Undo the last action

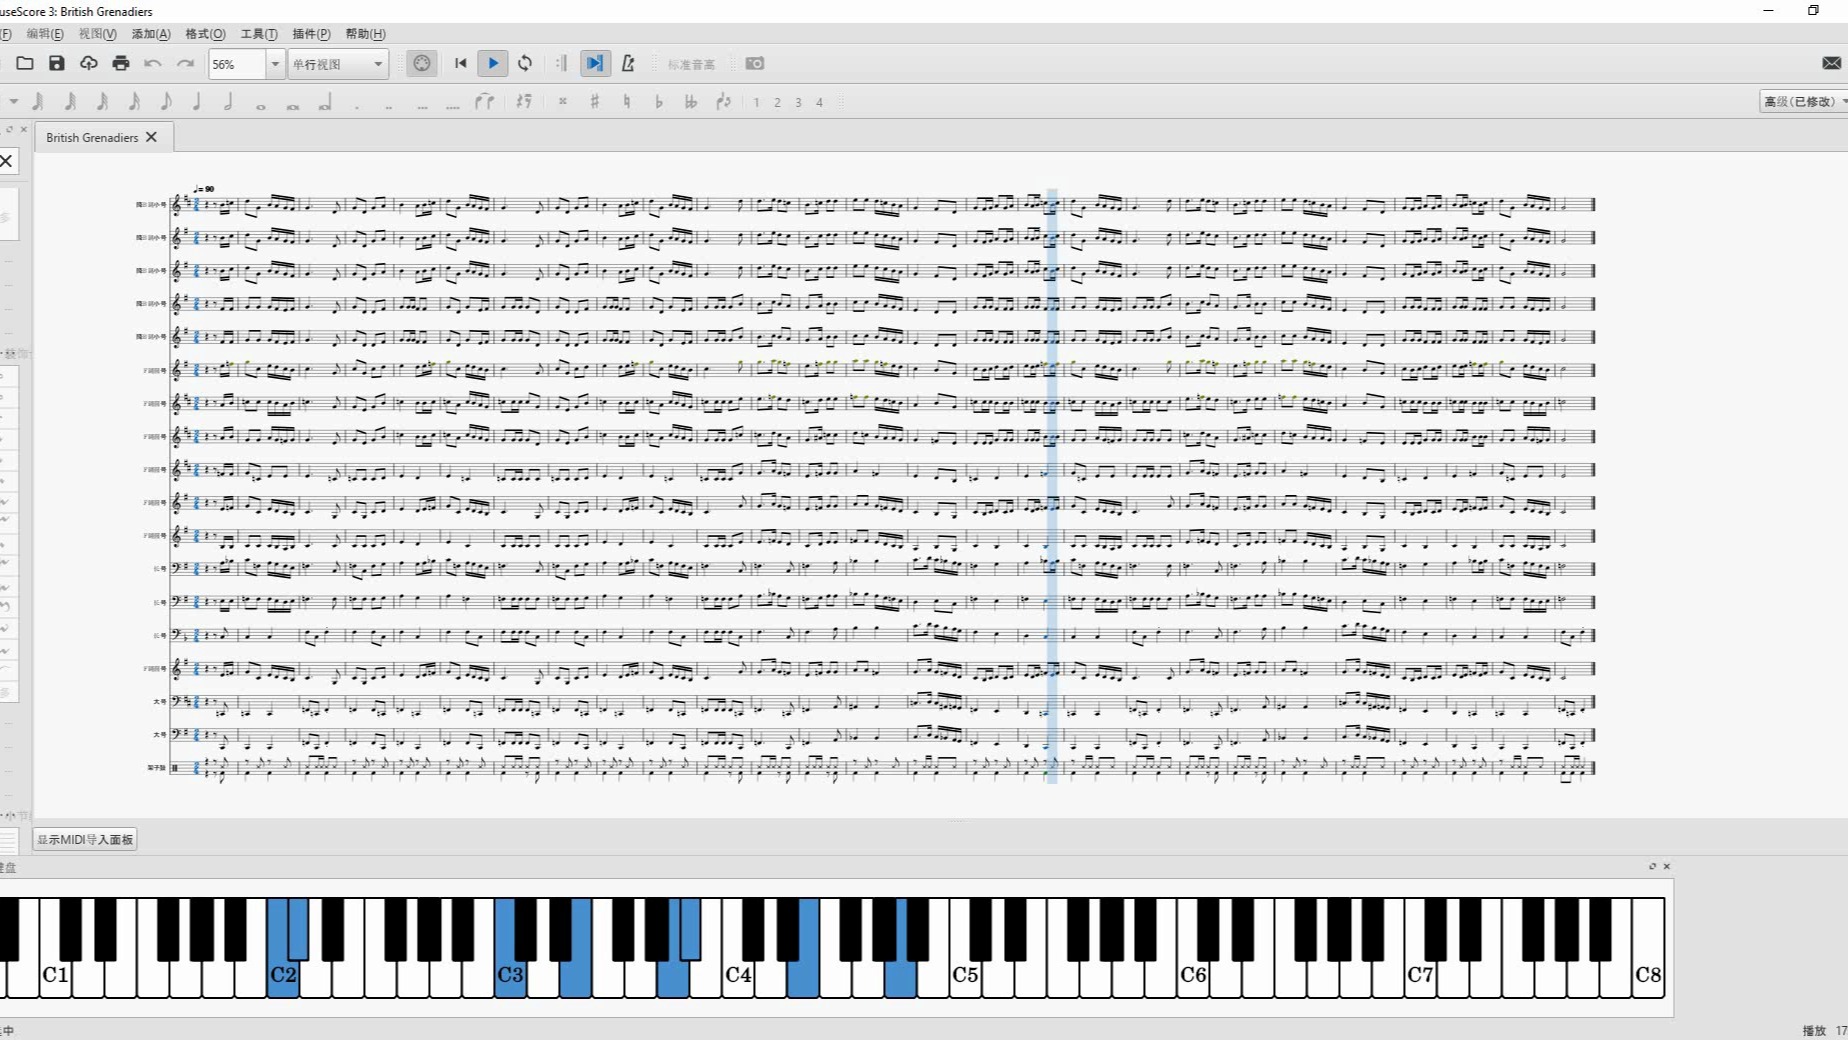pyautogui.click(x=153, y=63)
